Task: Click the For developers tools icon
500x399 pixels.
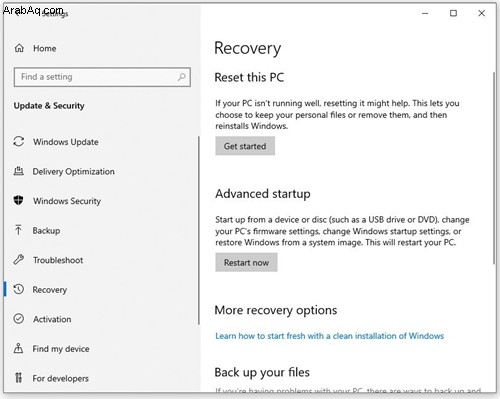Action: 18,378
